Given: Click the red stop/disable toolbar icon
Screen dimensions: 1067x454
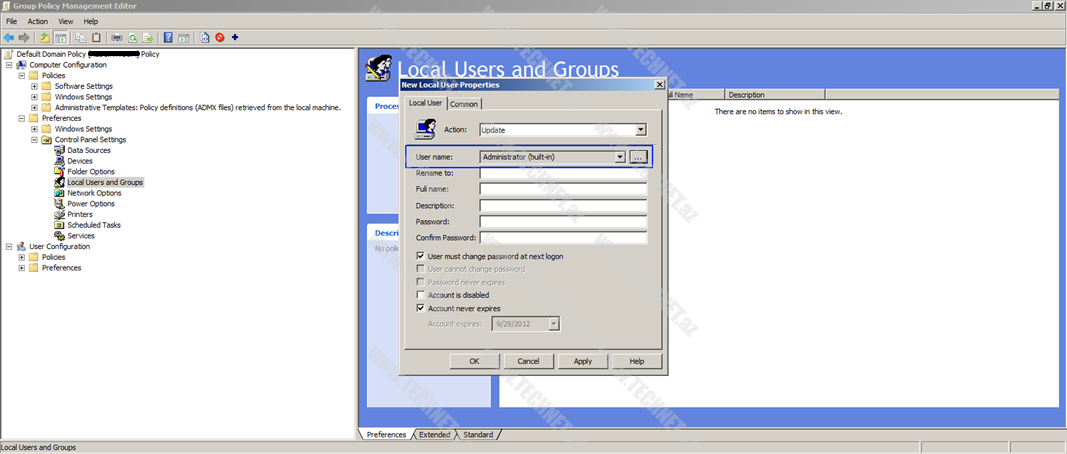Looking at the screenshot, I should point(219,38).
